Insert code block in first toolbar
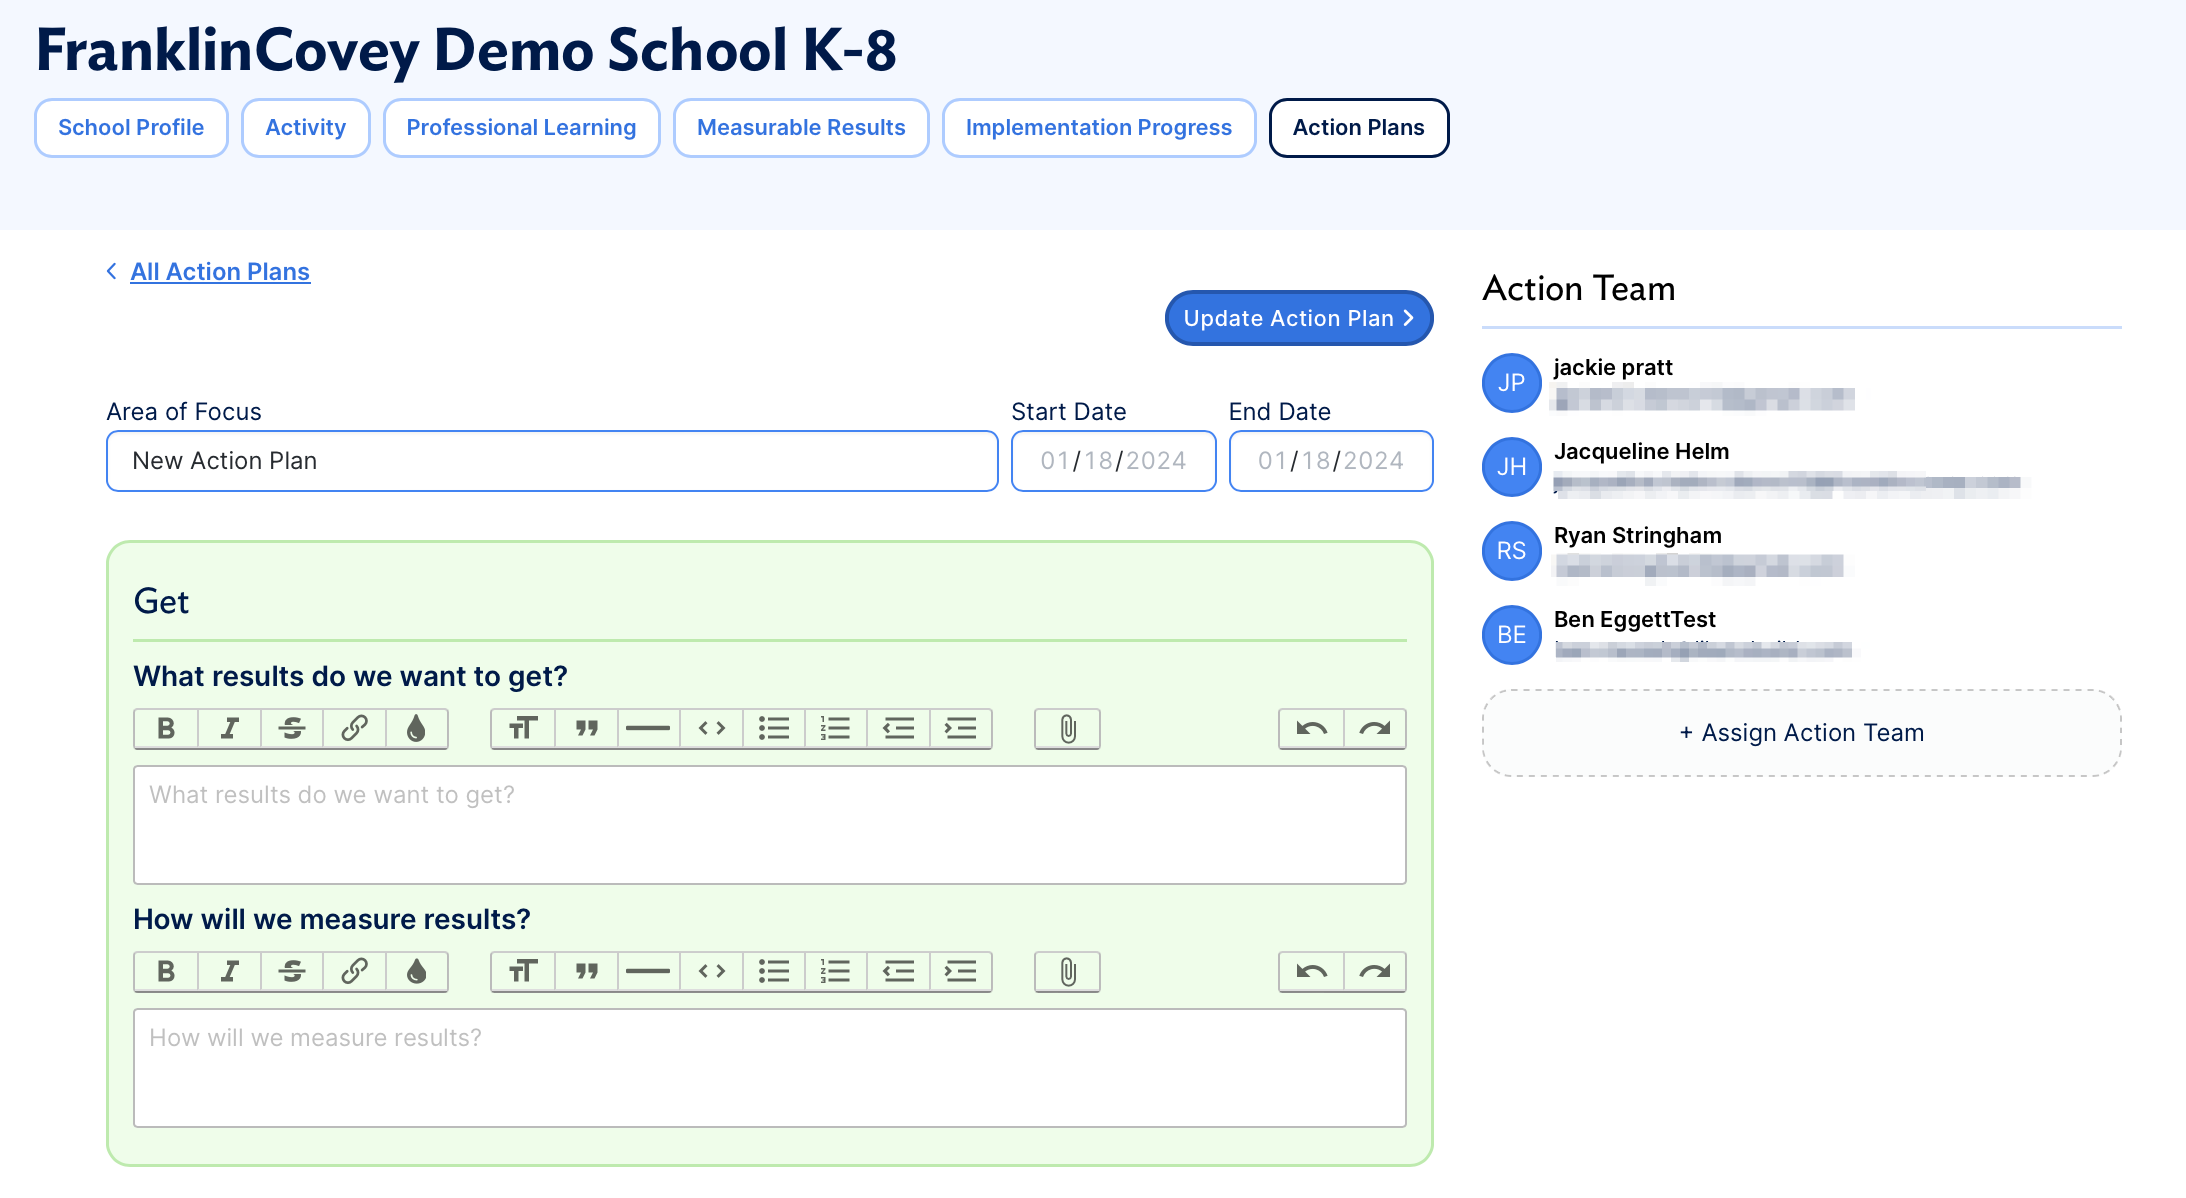The height and width of the screenshot is (1198, 2186). pos(711,729)
